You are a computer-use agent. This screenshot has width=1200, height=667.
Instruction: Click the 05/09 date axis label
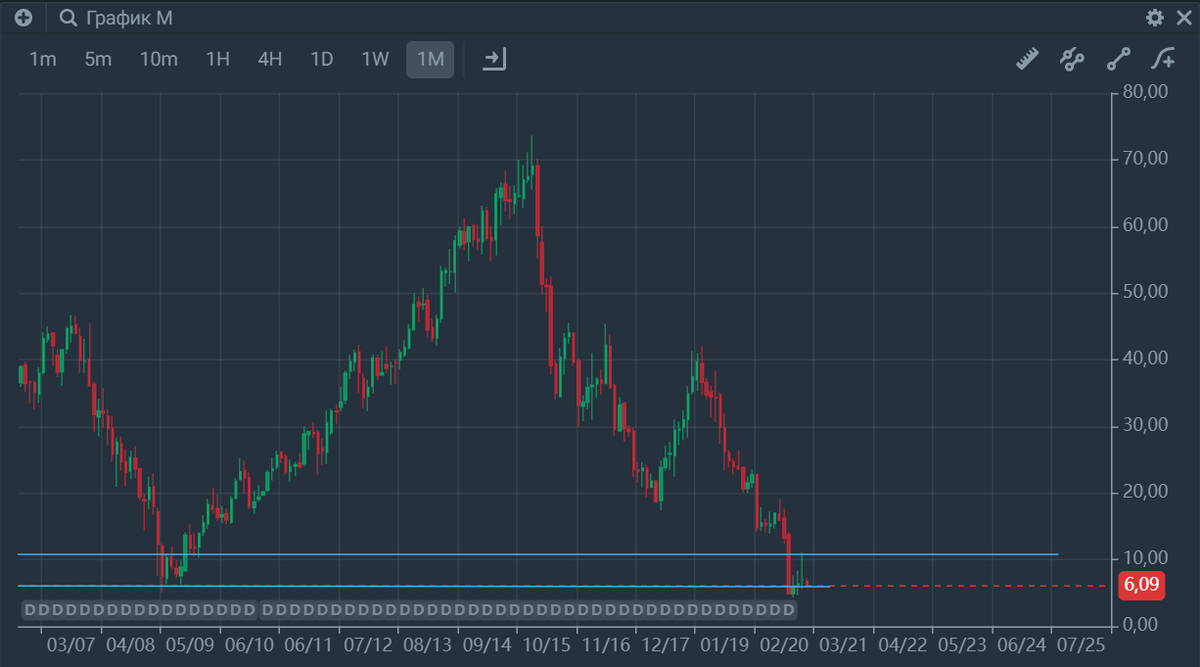pos(189,645)
